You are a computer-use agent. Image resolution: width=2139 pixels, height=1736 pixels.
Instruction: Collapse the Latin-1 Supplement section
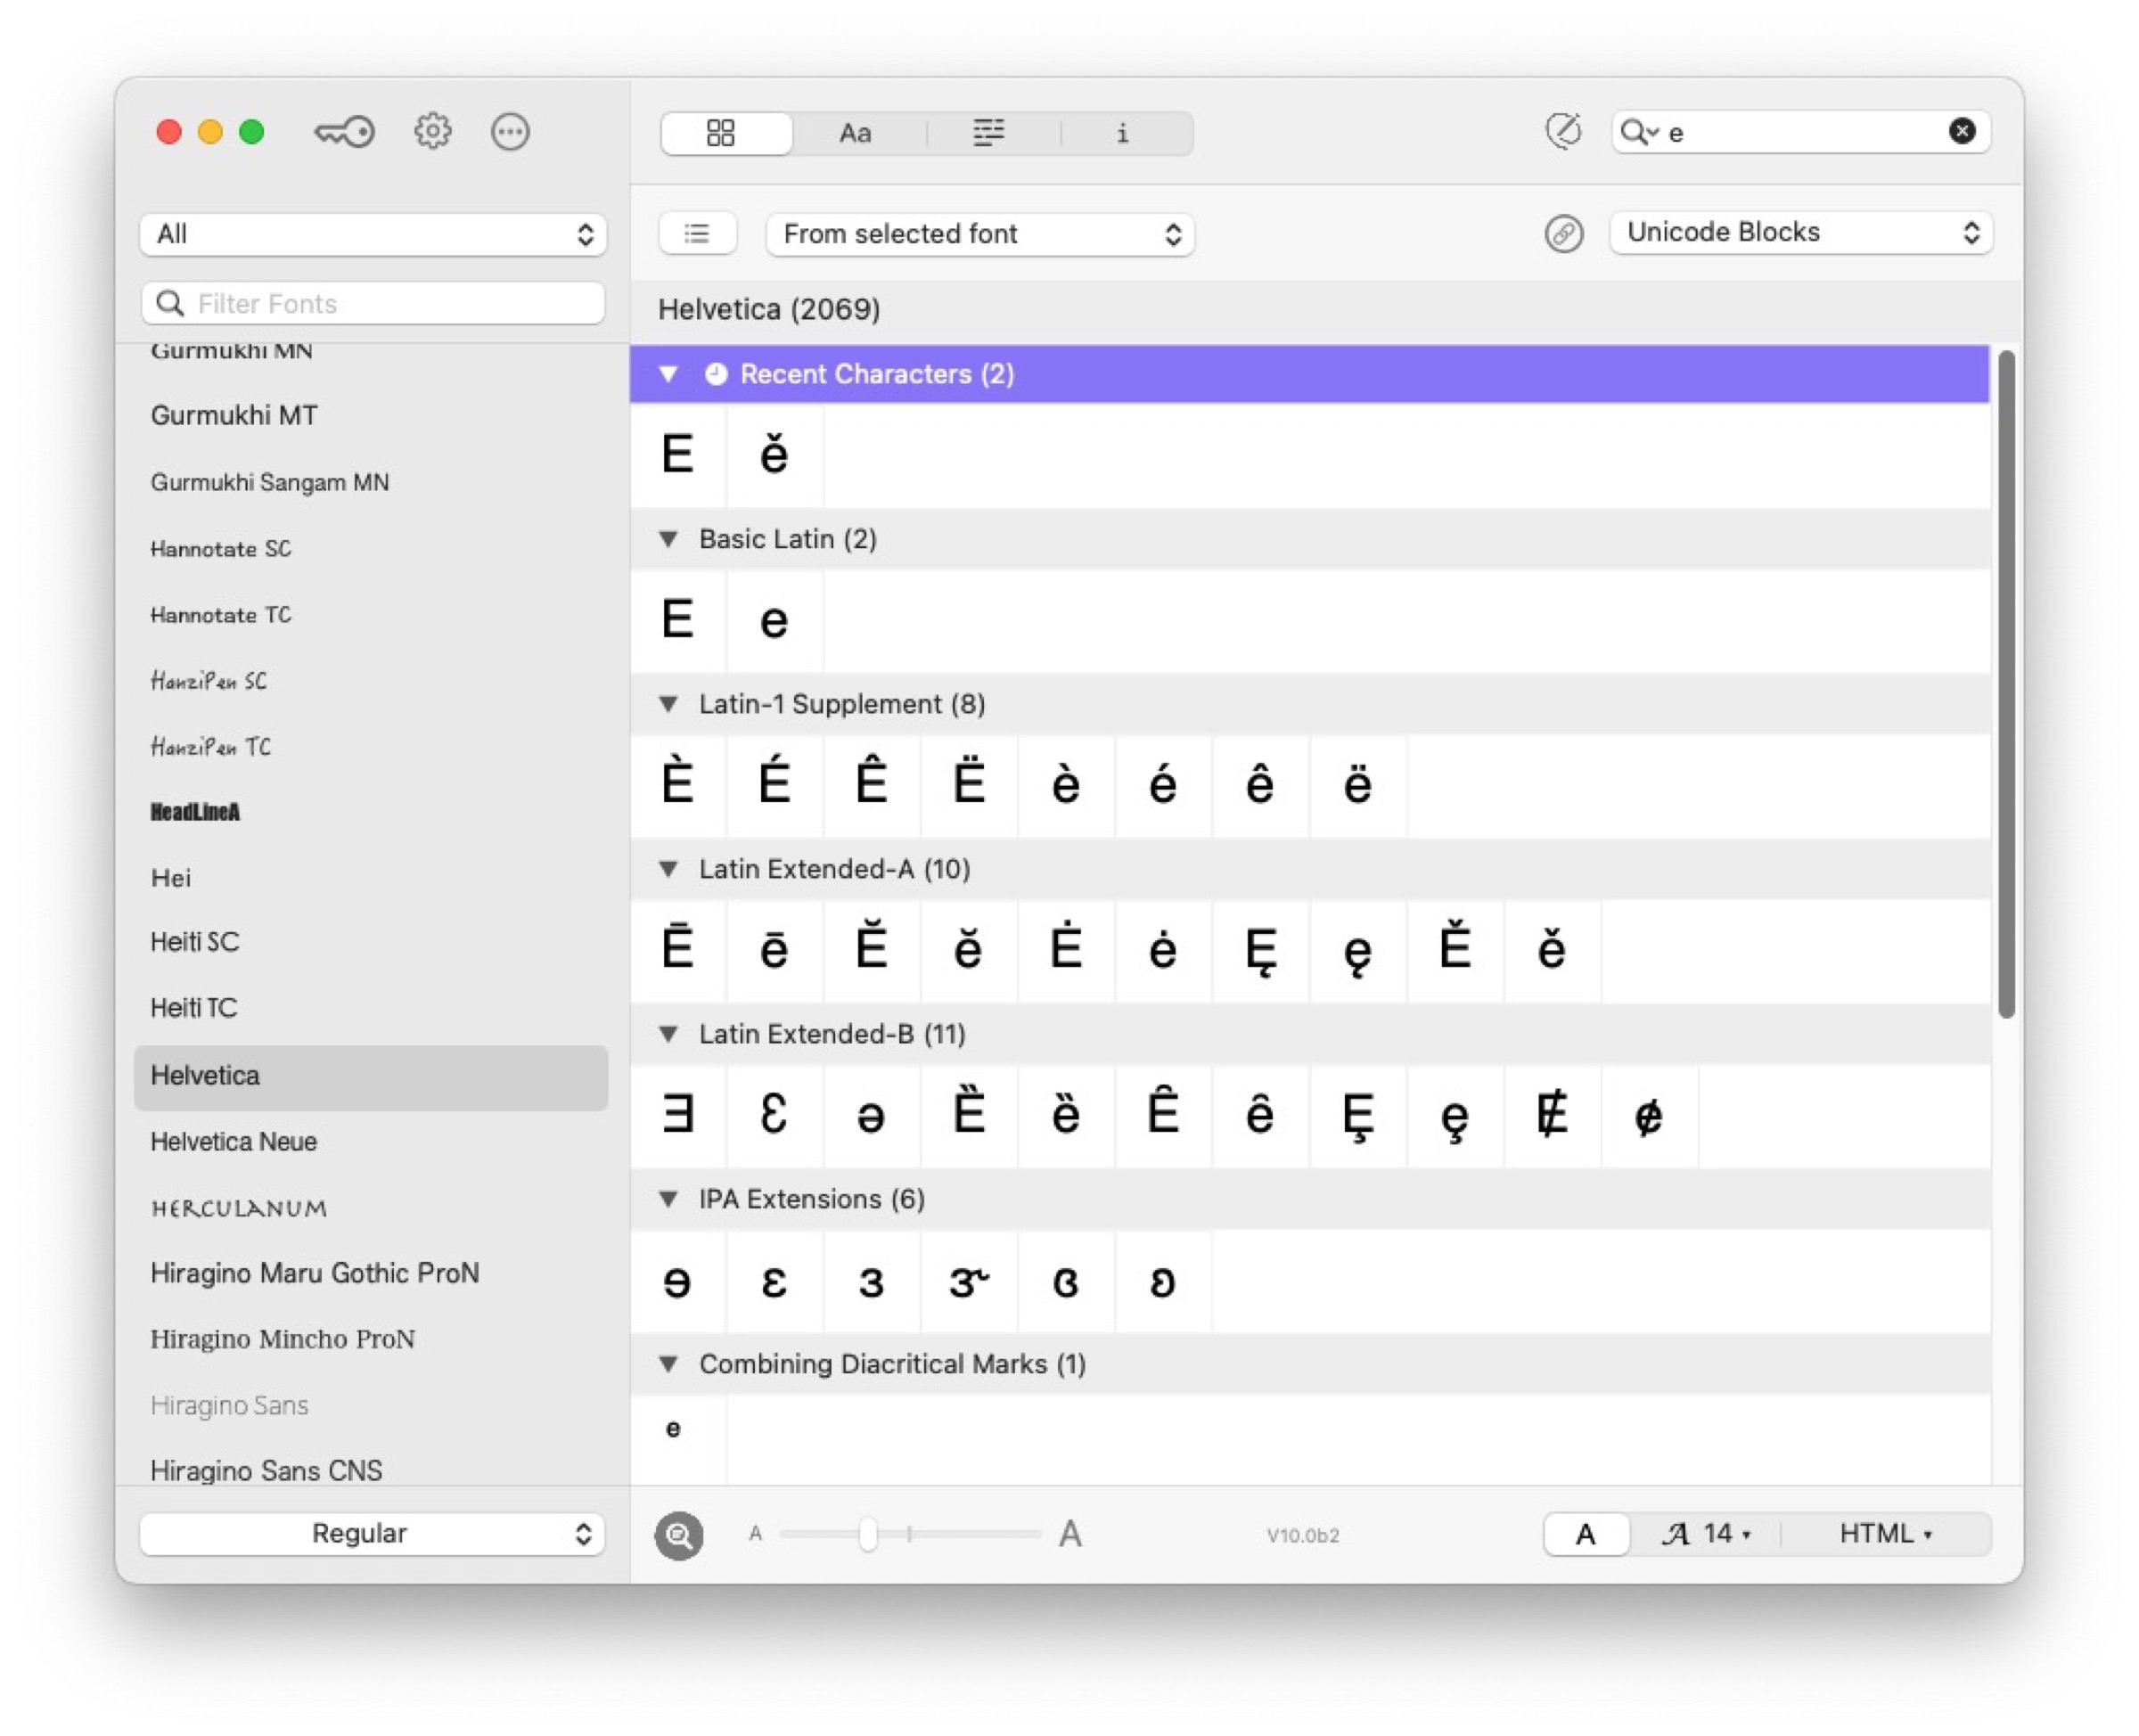click(x=668, y=704)
